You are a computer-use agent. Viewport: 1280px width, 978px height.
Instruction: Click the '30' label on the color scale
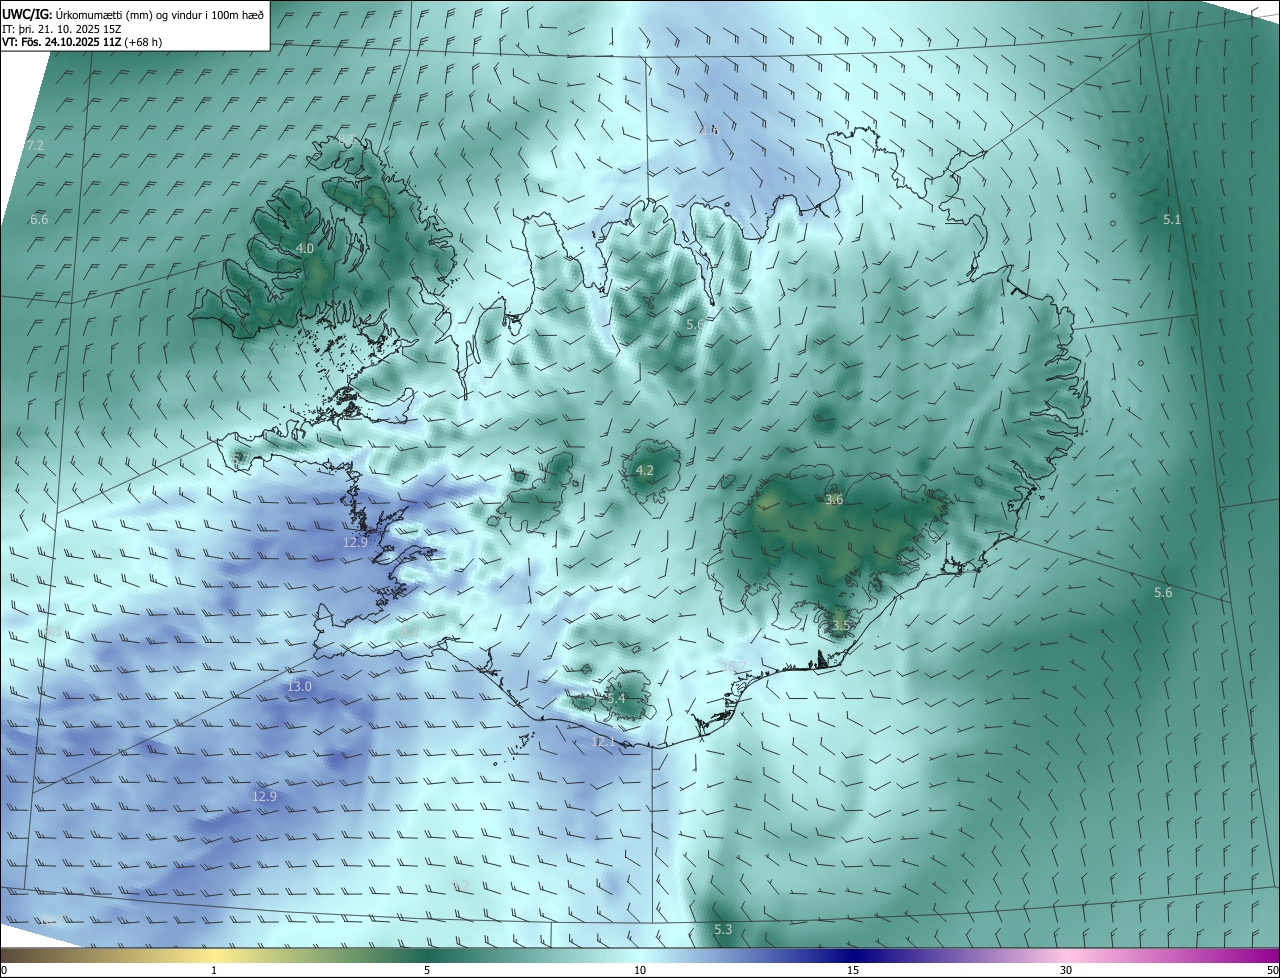(x=1066, y=970)
